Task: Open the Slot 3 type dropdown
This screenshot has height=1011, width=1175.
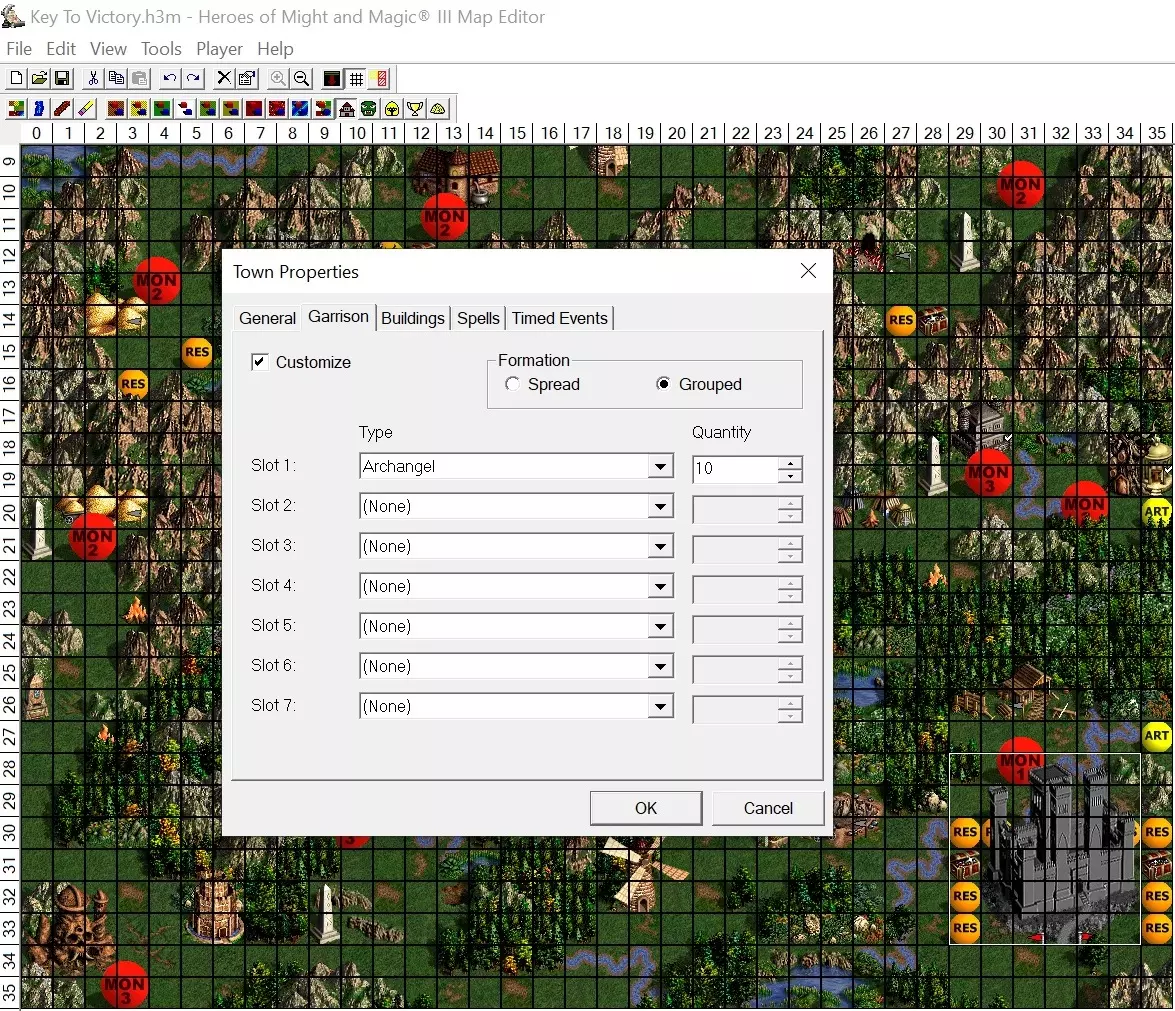Action: [x=659, y=546]
